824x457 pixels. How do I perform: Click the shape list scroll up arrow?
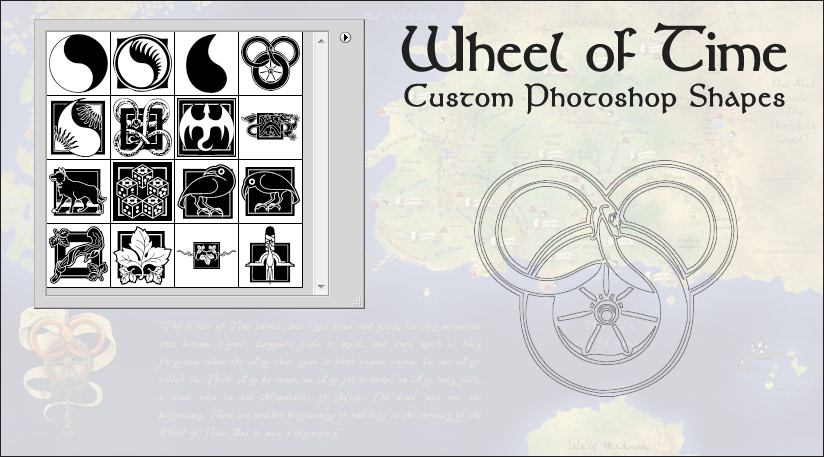321,40
